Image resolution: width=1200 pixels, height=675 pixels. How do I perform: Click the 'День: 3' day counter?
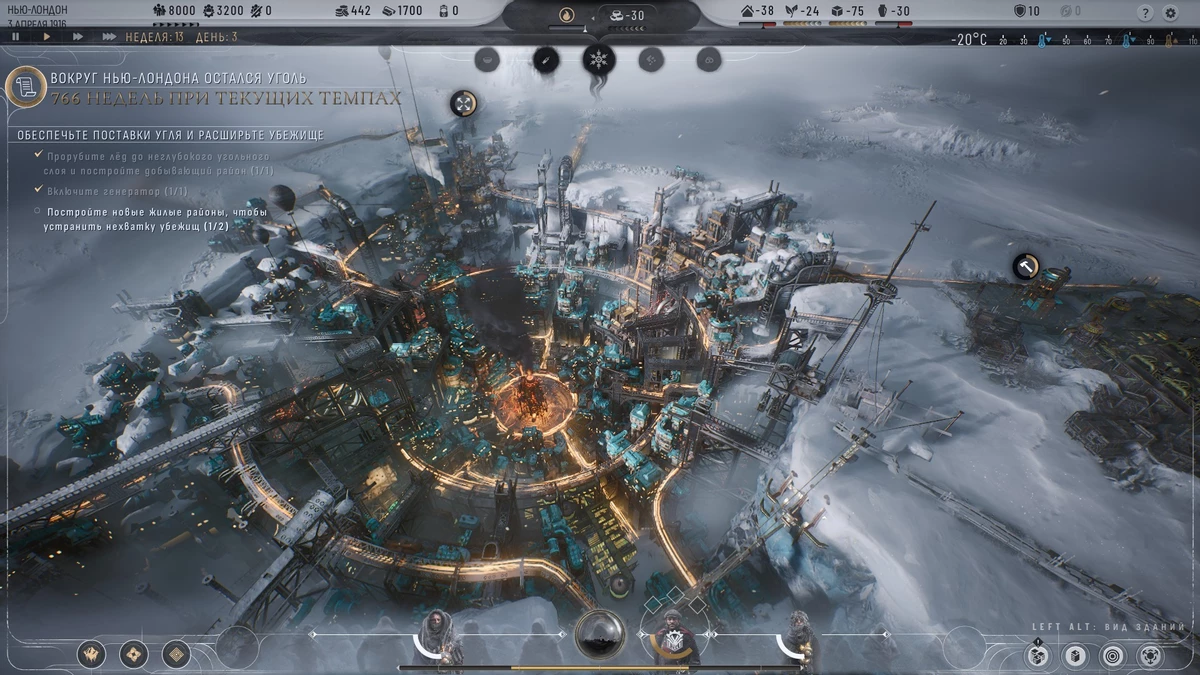pos(219,37)
